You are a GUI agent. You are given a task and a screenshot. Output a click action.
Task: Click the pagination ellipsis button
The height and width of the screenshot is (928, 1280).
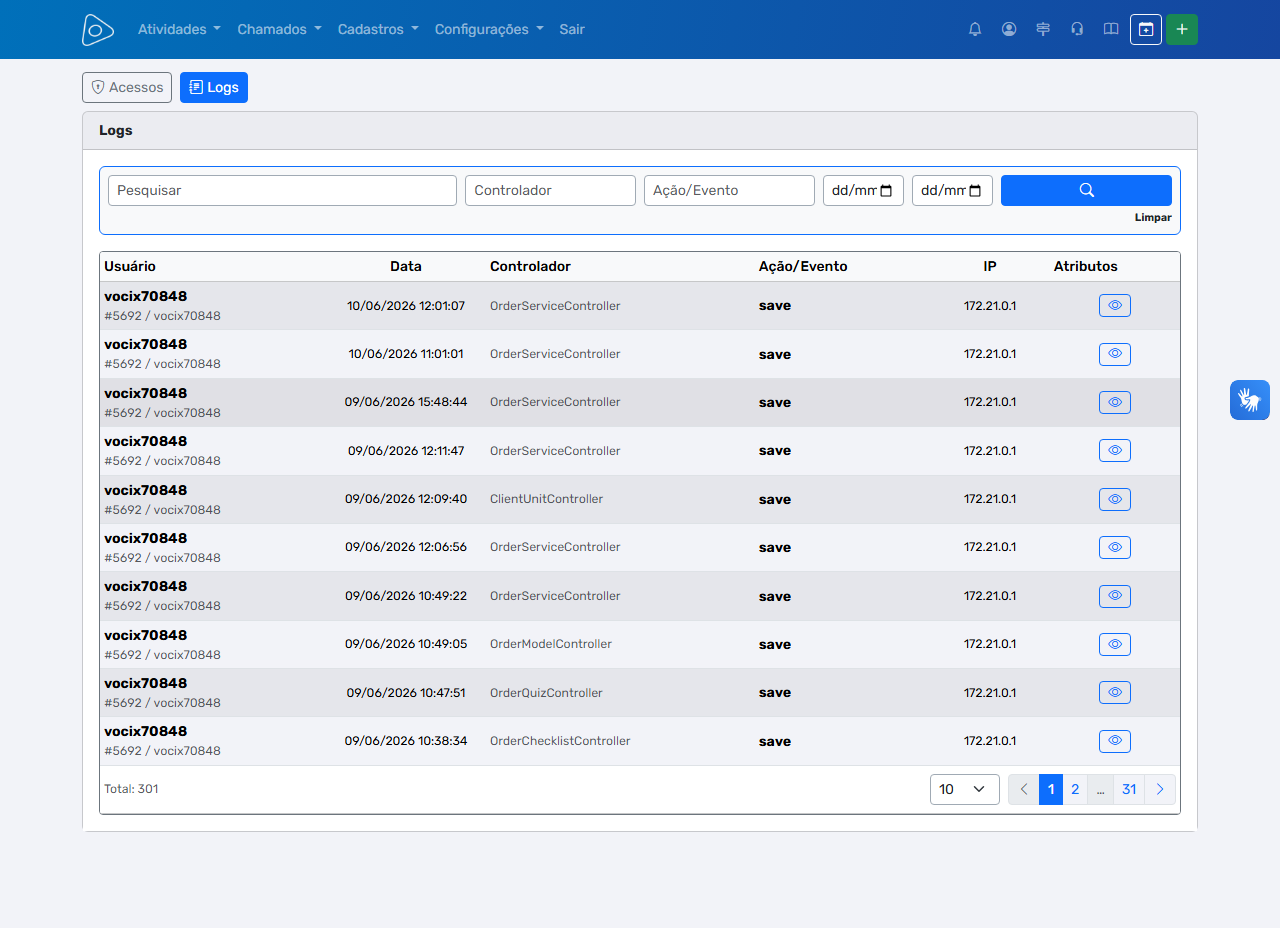point(1100,789)
